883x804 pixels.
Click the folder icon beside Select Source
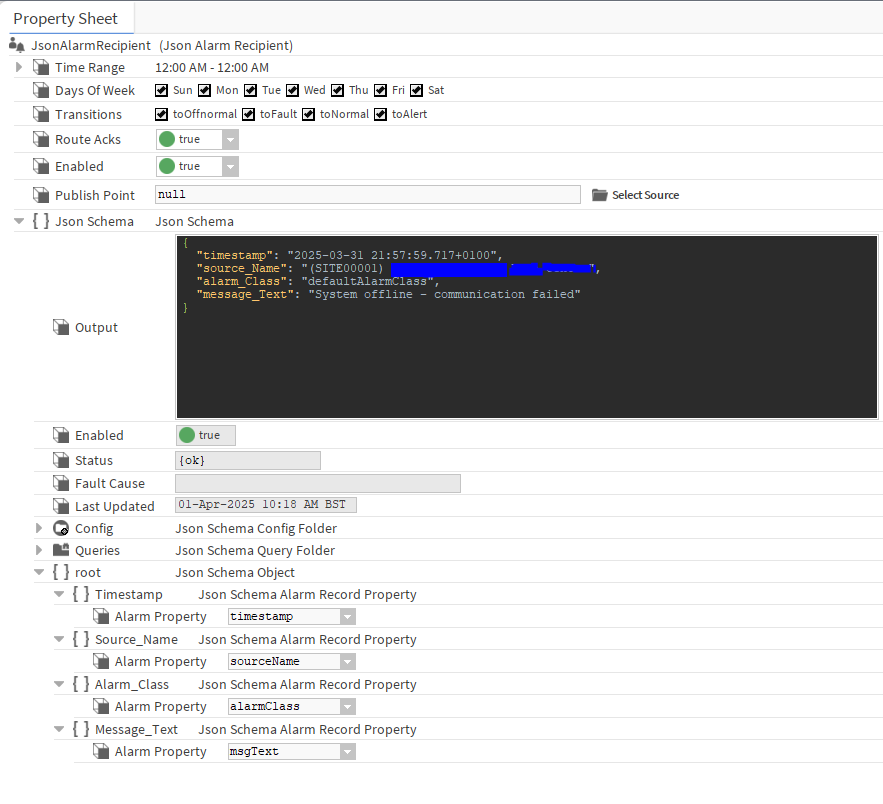[600, 195]
